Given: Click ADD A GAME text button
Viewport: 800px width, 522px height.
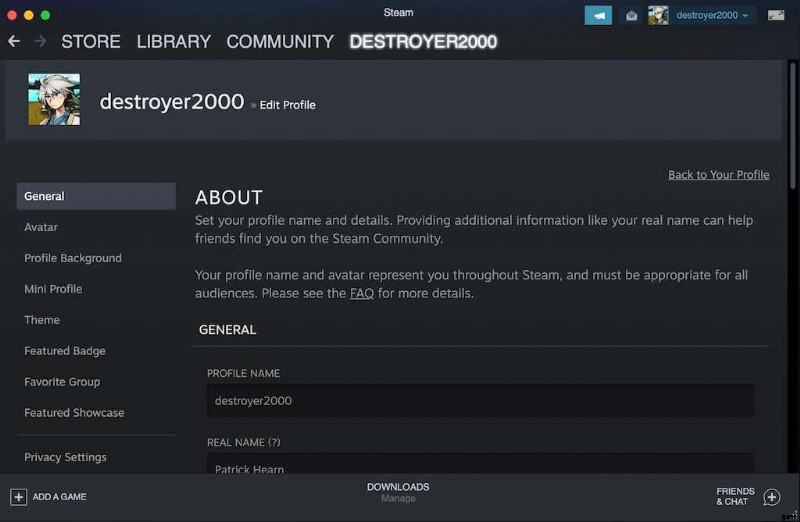Looking at the screenshot, I should tap(59, 496).
